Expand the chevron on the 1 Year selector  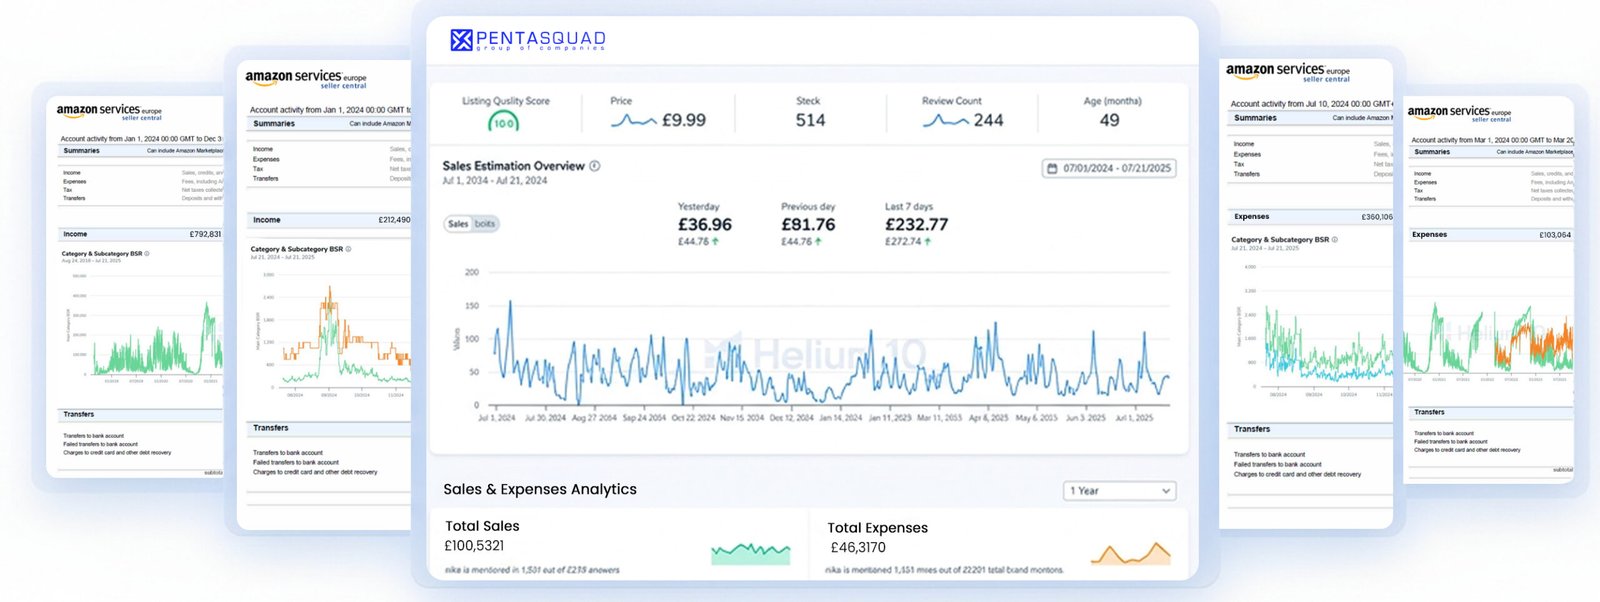(1166, 491)
